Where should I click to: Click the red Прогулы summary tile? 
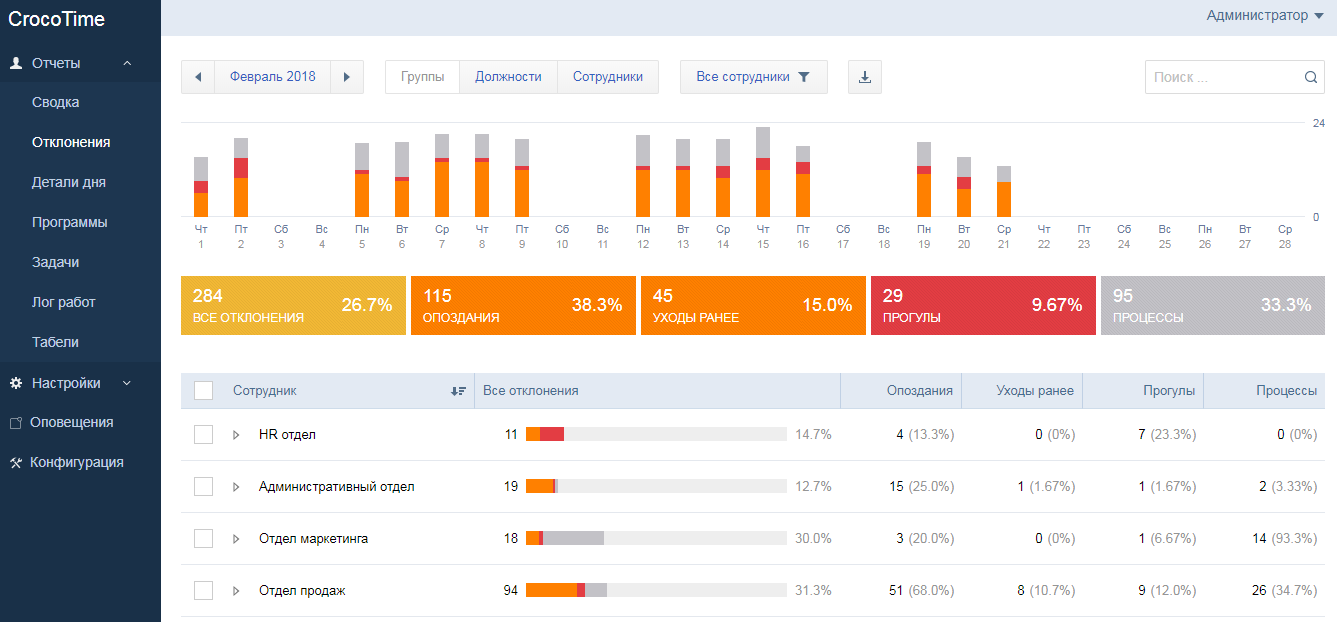pyautogui.click(x=983, y=306)
